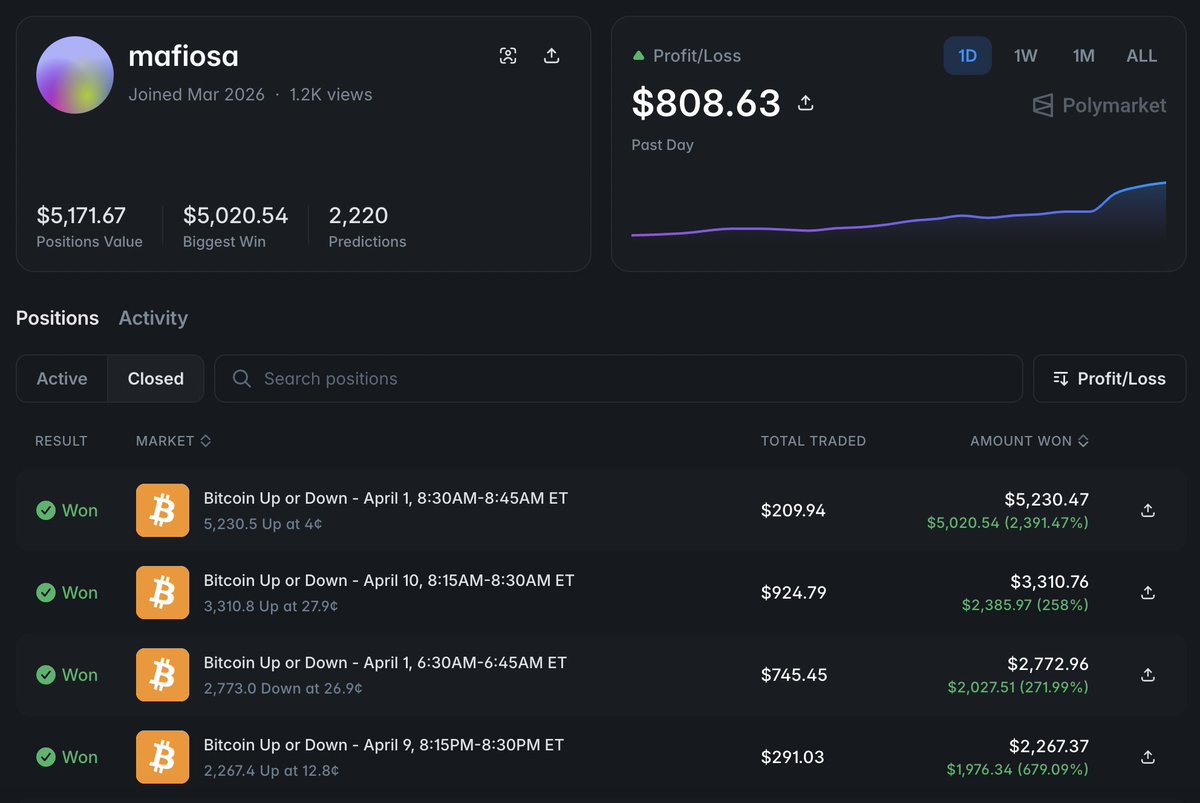Click Won checkmark for $209.94 traded row
This screenshot has height=803, width=1200.
pyautogui.click(x=46, y=510)
